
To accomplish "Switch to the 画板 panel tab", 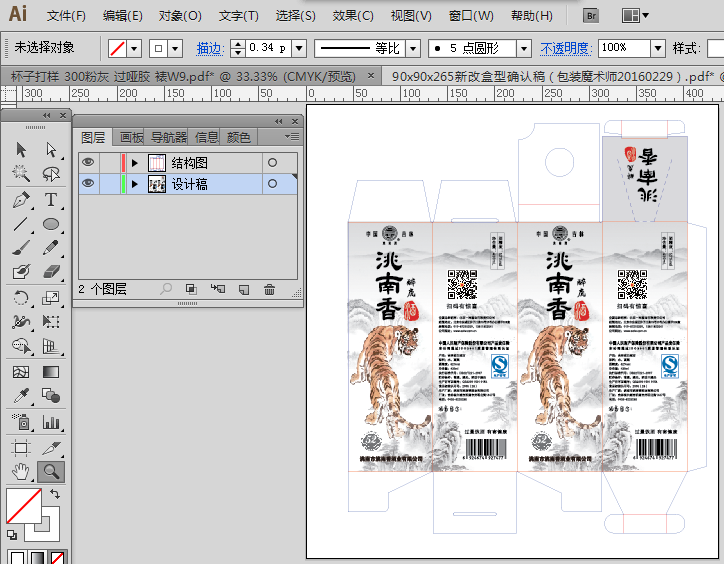I will point(131,137).
